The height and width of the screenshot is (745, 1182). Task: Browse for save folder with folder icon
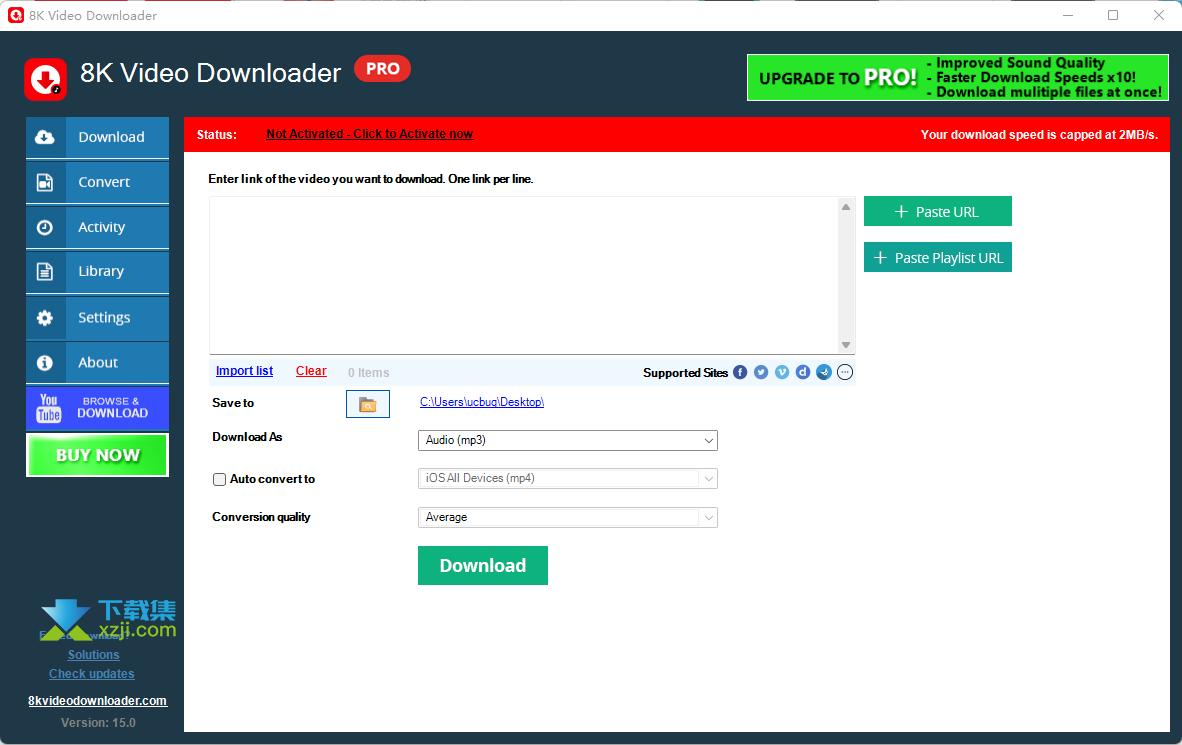[x=368, y=404]
